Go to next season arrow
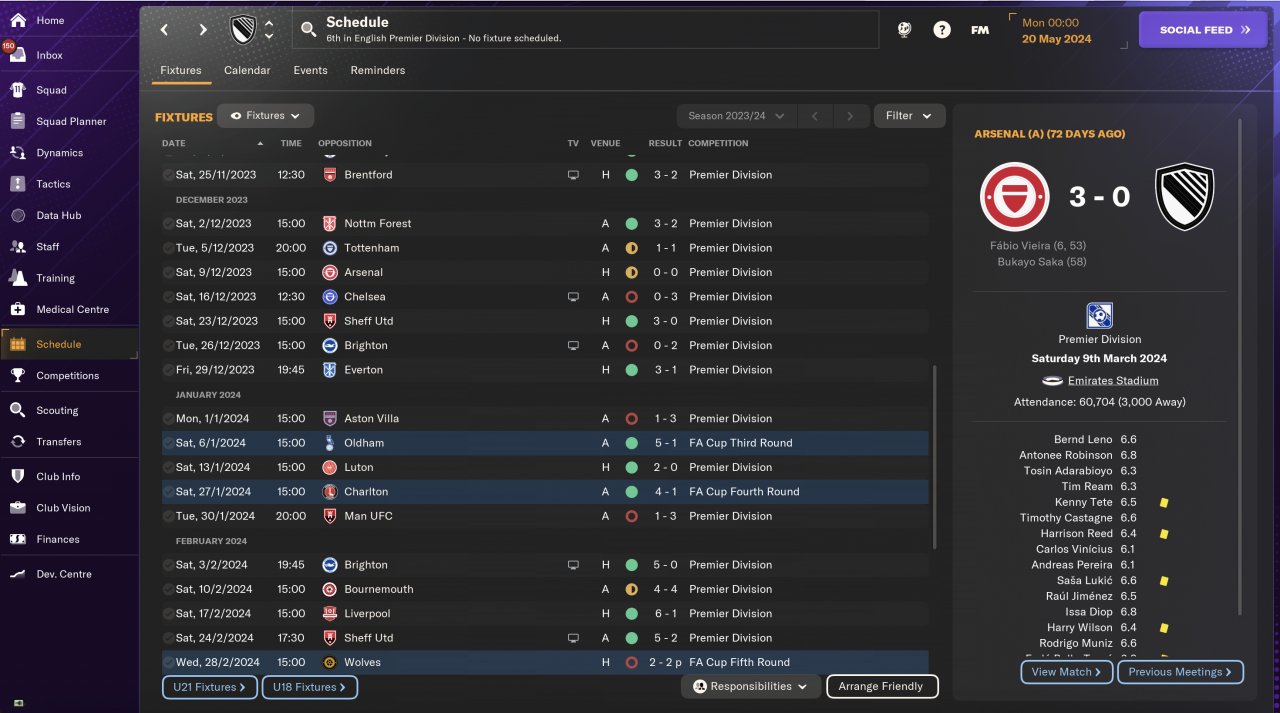 point(850,116)
